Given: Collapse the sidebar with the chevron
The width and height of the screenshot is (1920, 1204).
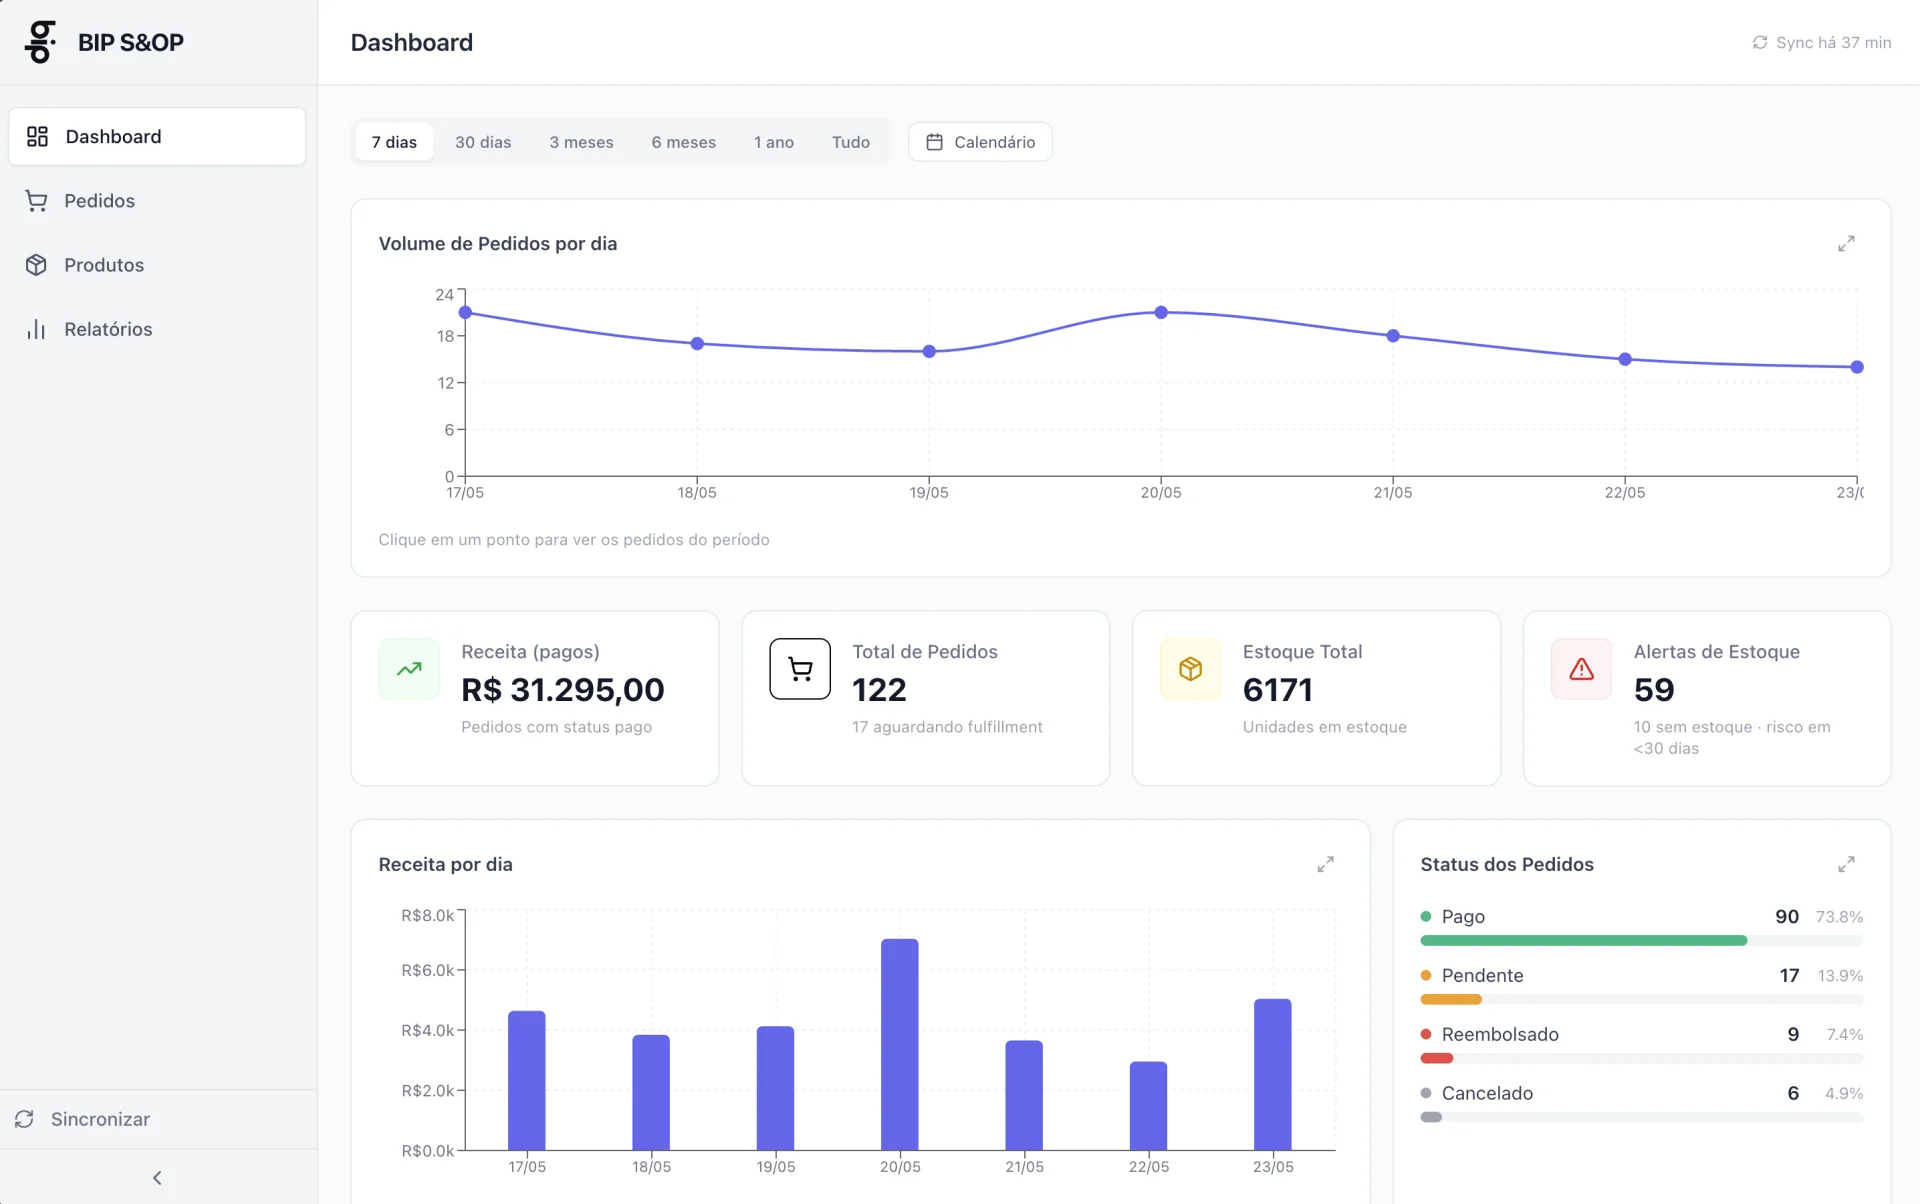Looking at the screenshot, I should [x=157, y=1178].
